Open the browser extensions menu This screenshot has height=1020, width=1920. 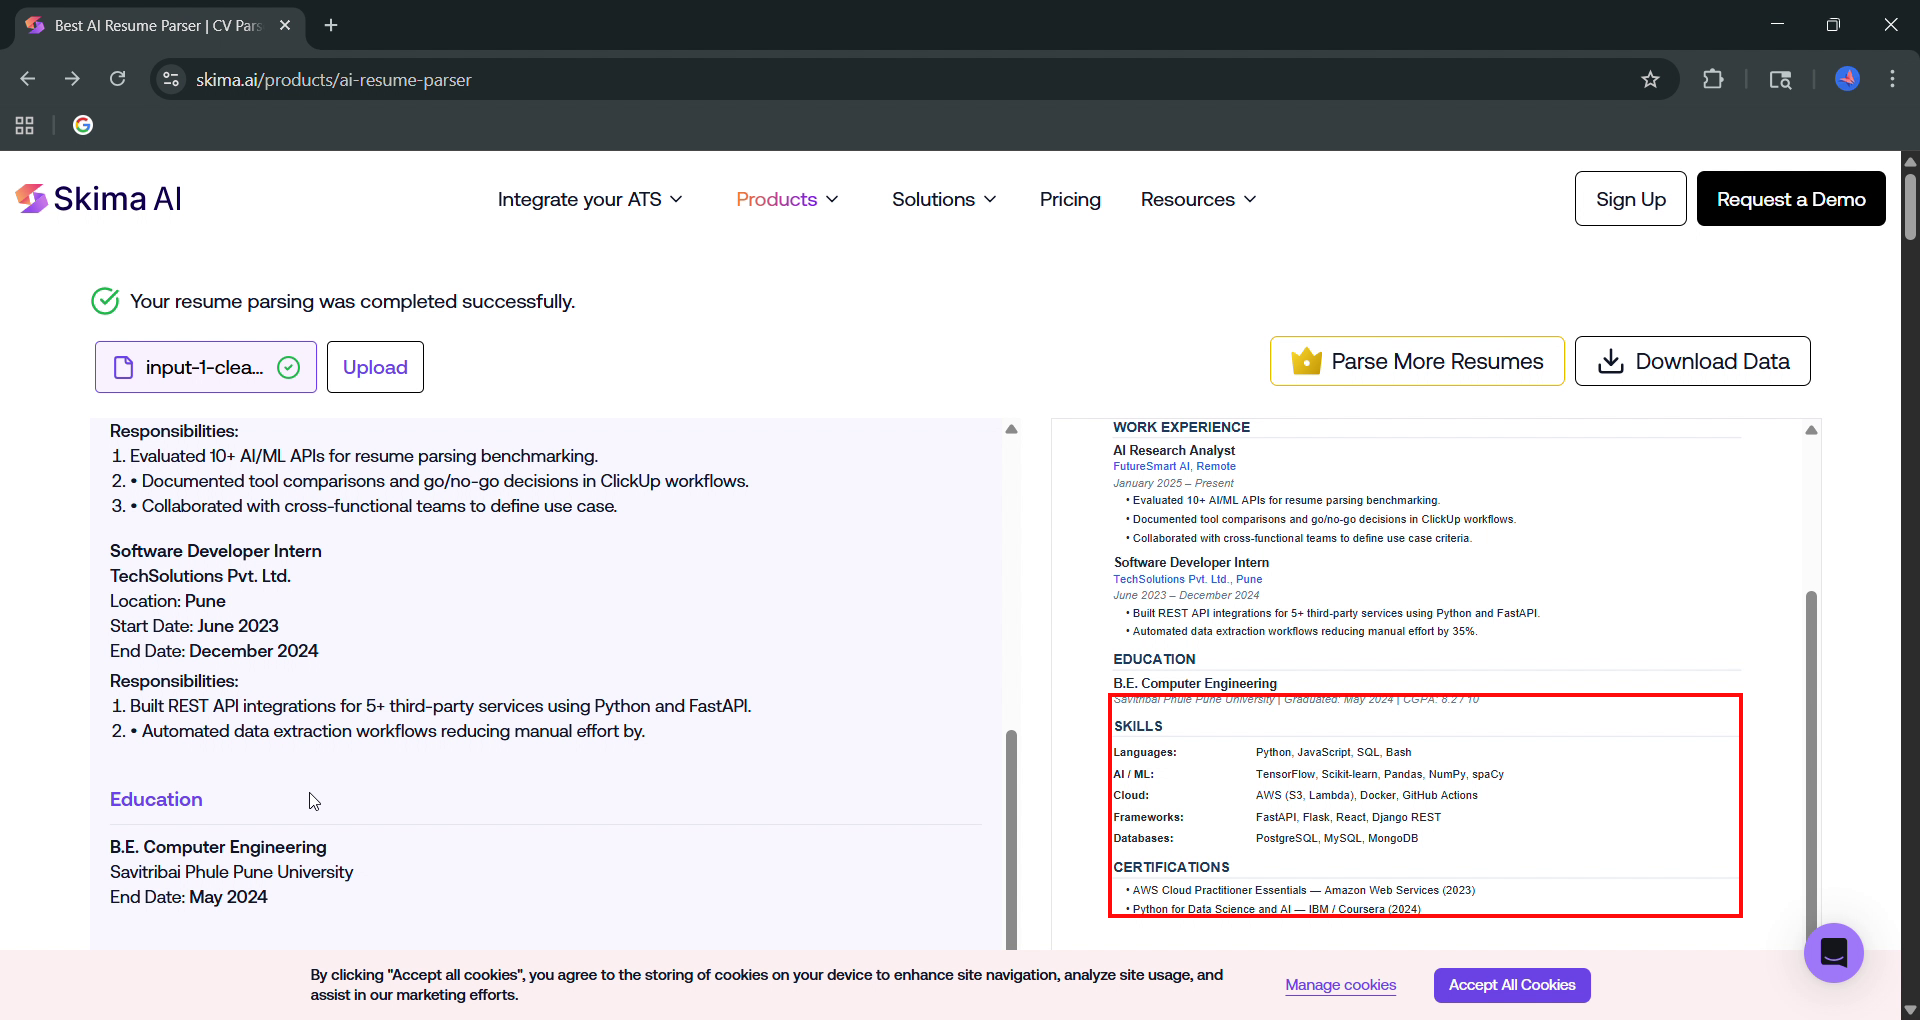[1713, 79]
